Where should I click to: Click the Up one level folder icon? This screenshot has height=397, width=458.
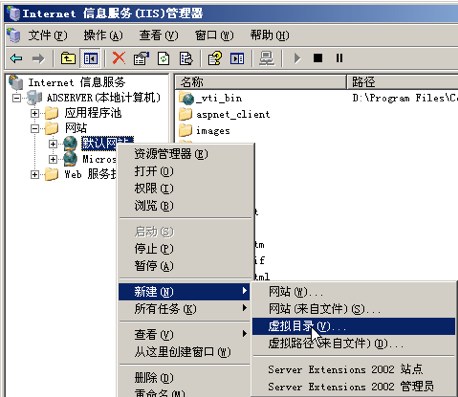[x=68, y=59]
